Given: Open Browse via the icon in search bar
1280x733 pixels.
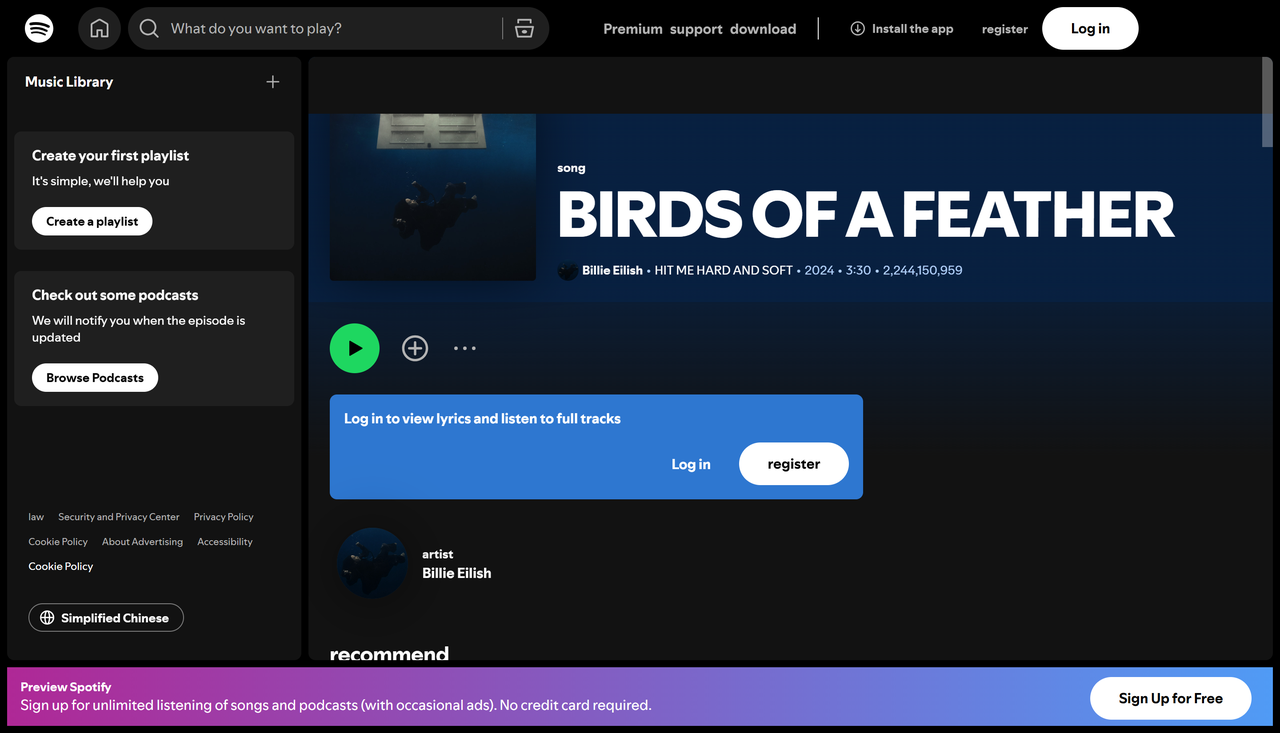Looking at the screenshot, I should 524,28.
